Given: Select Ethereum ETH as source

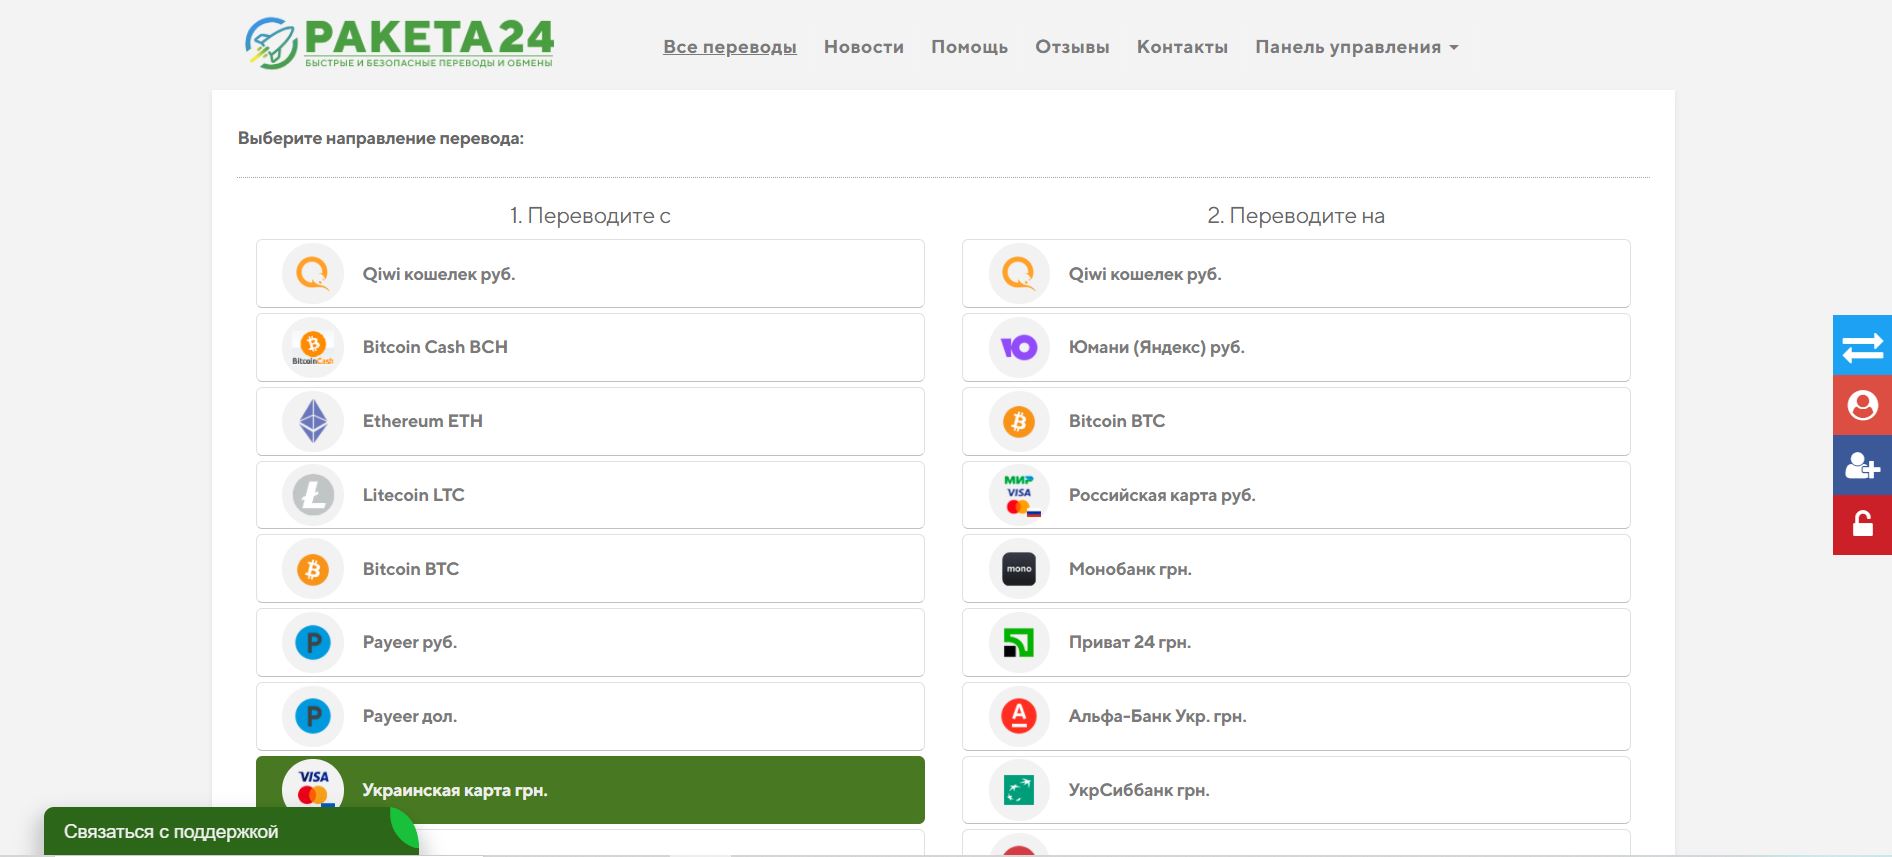Looking at the screenshot, I should coord(590,421).
